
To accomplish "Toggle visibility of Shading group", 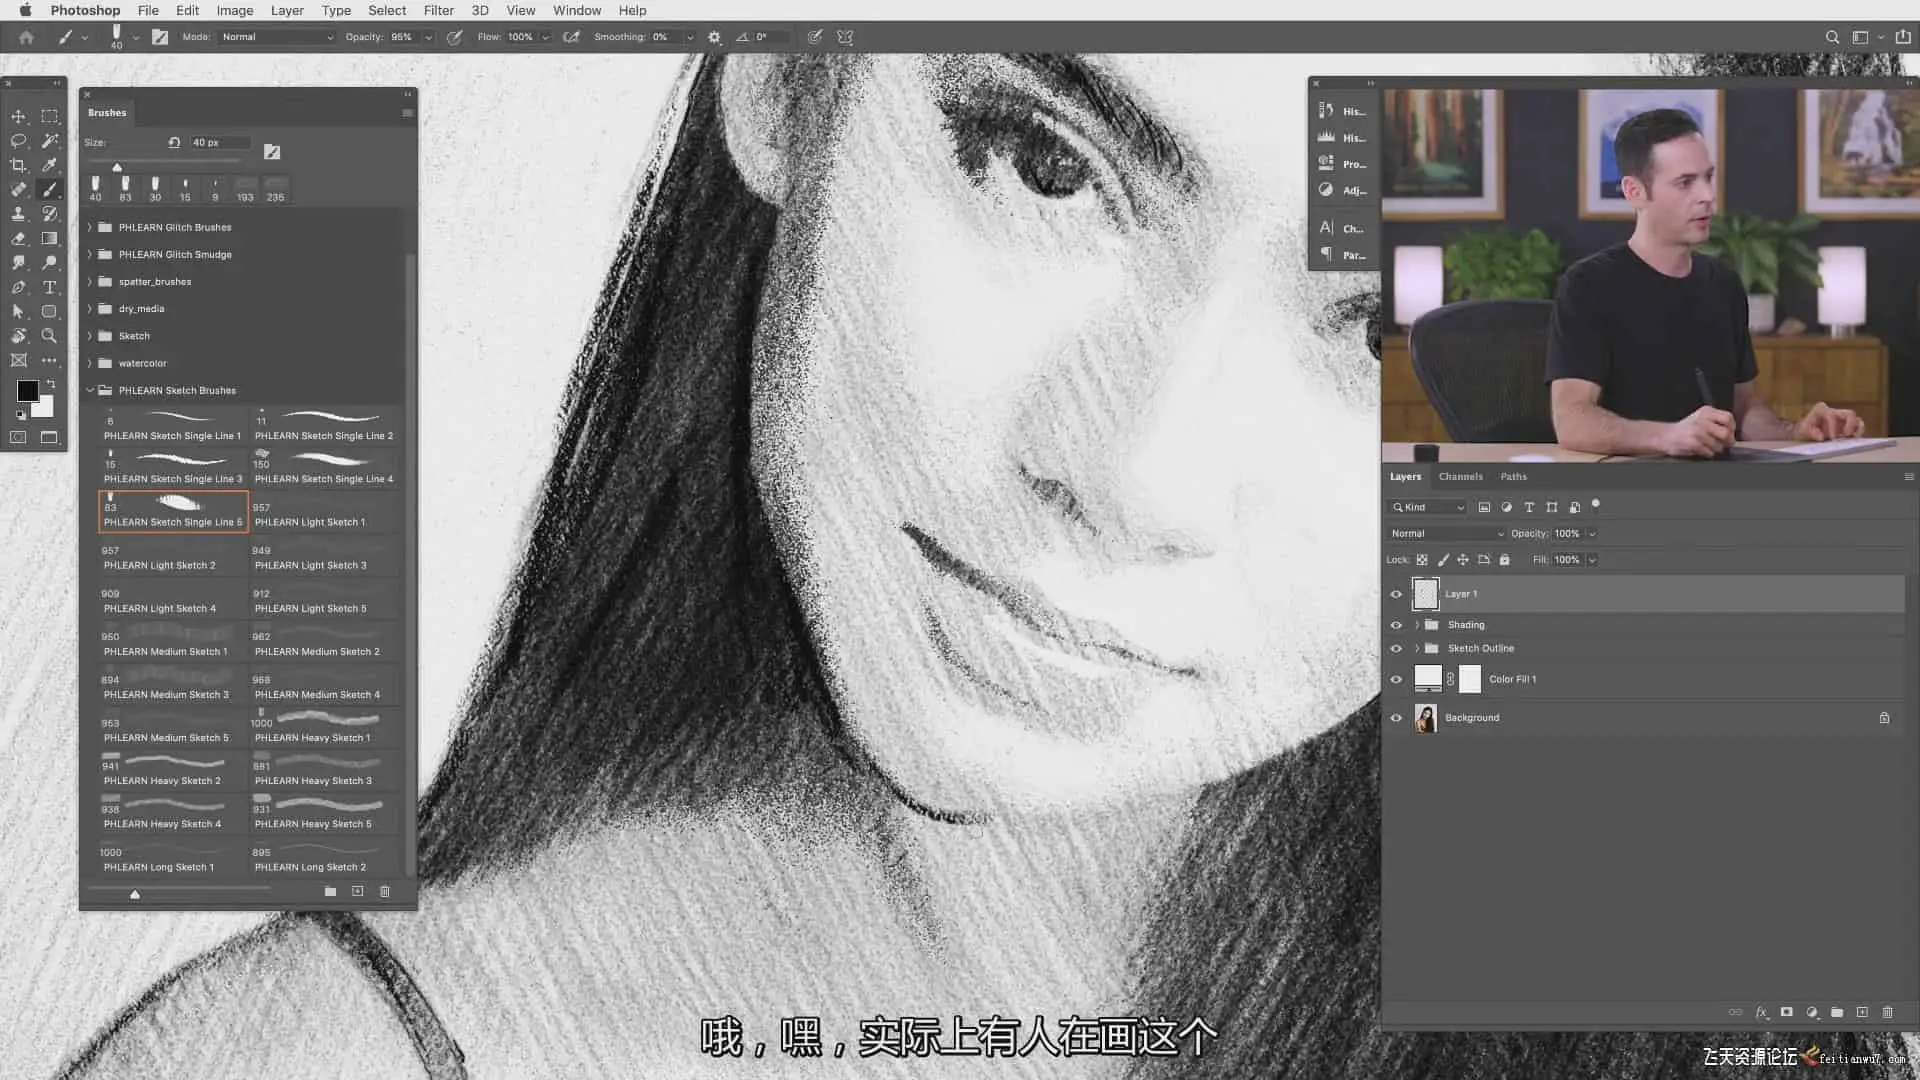I will [1396, 625].
